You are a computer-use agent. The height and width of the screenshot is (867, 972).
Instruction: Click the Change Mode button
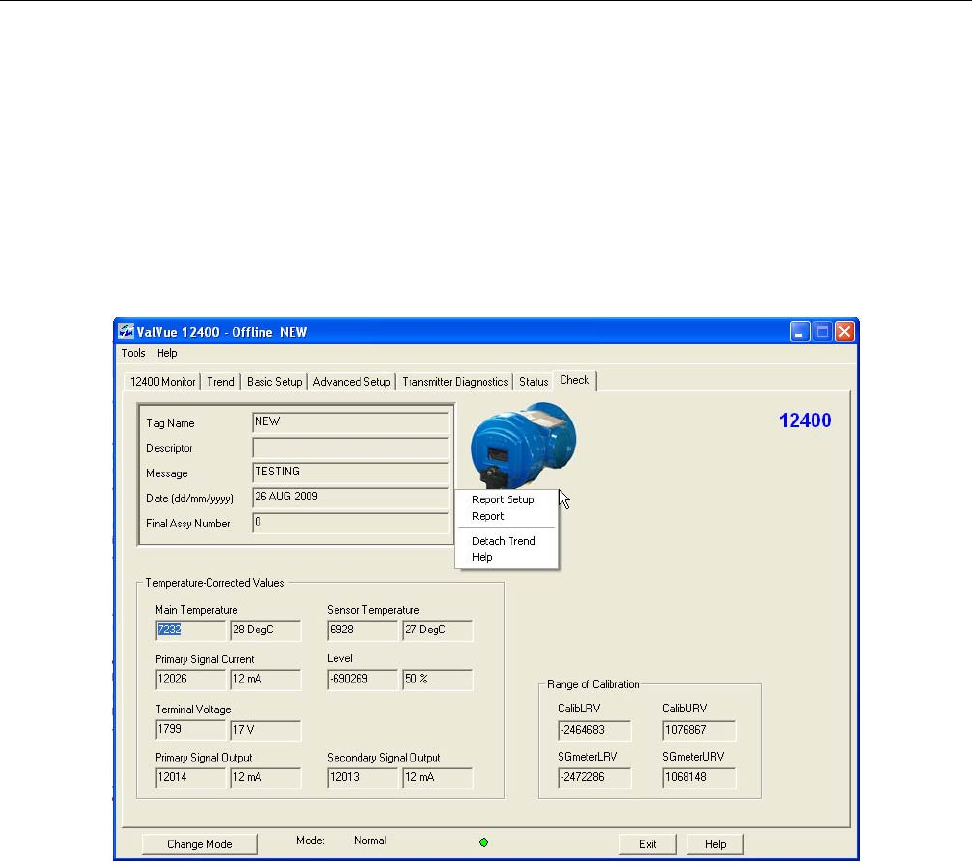tap(200, 844)
